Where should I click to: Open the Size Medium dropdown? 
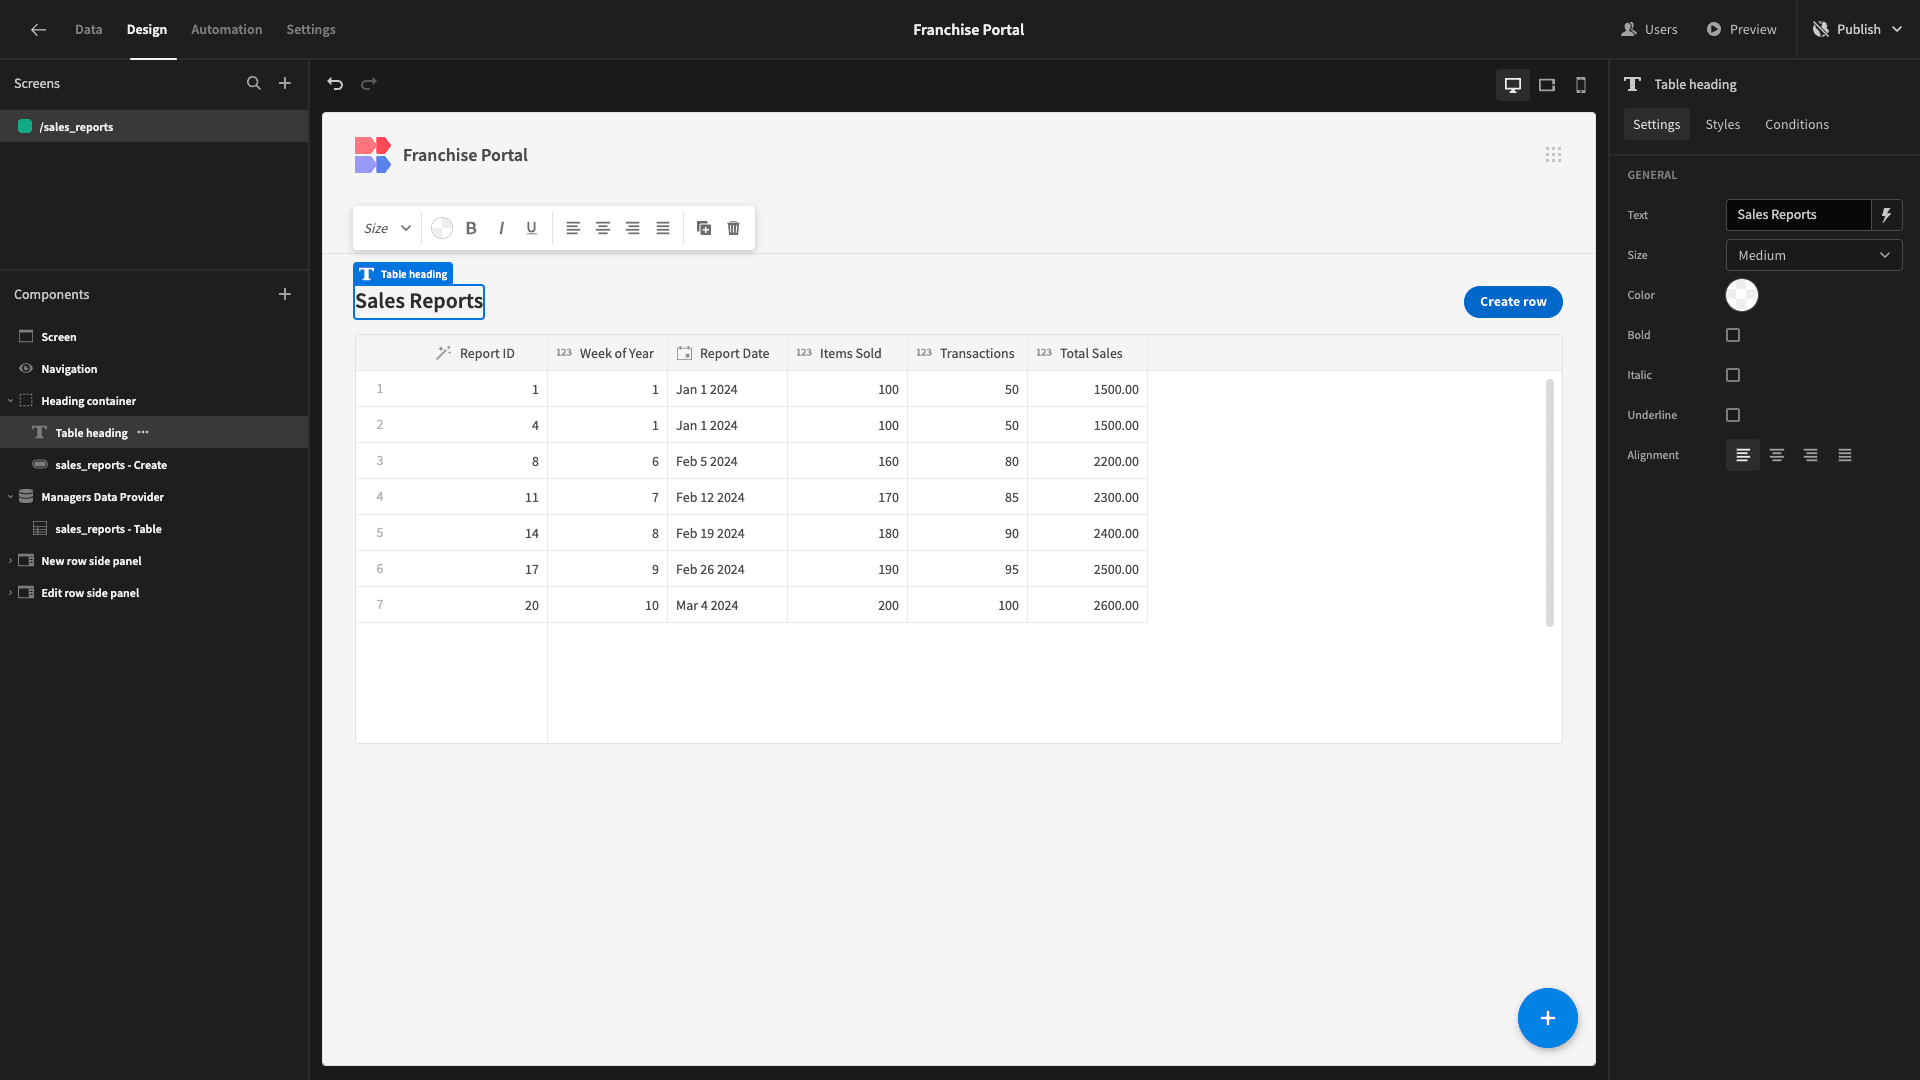click(x=1814, y=255)
